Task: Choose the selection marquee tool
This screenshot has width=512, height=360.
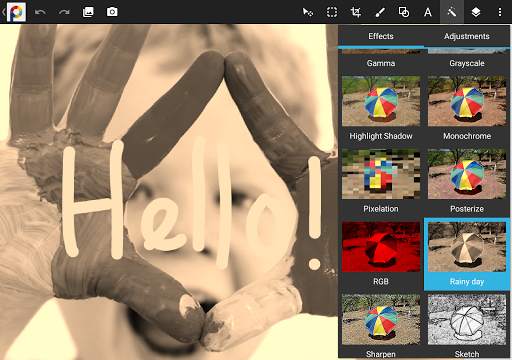Action: point(332,12)
